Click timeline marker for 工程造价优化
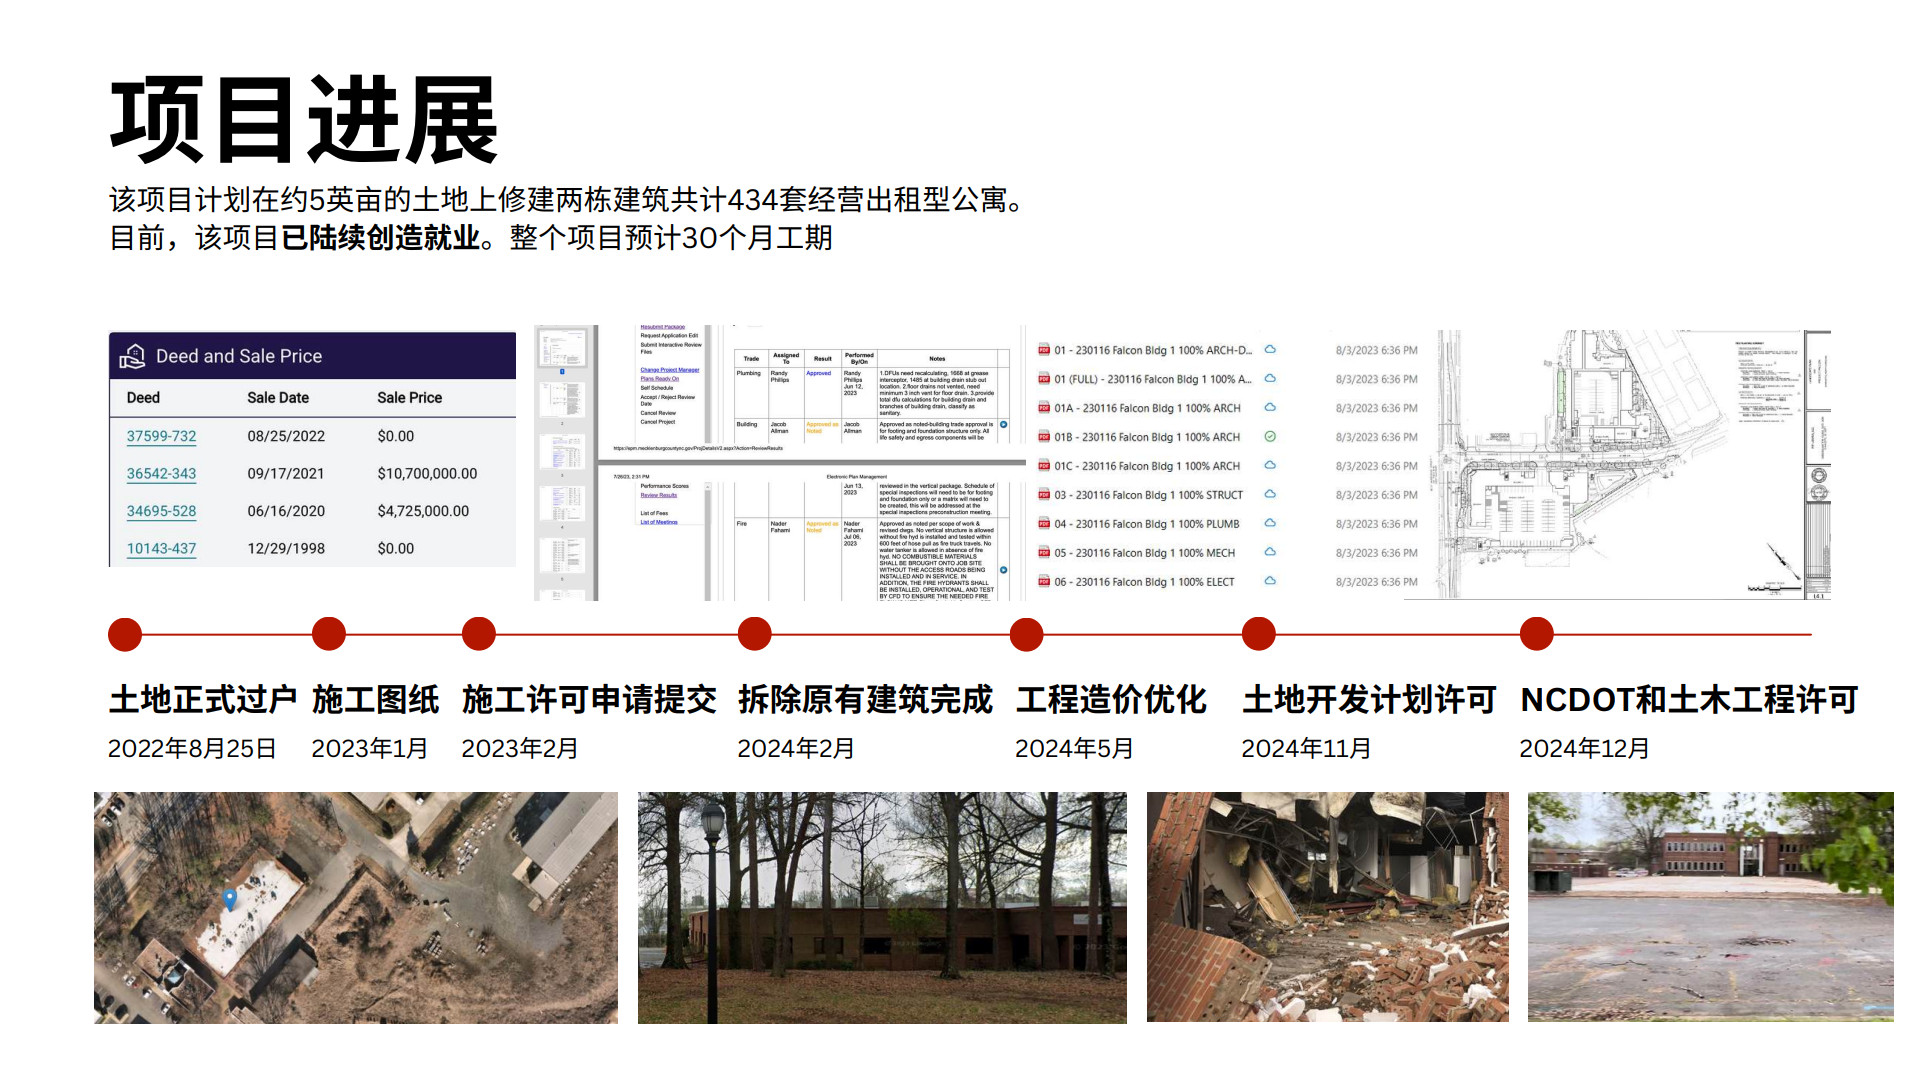This screenshot has height=1080, width=1920. pyautogui.click(x=1027, y=635)
